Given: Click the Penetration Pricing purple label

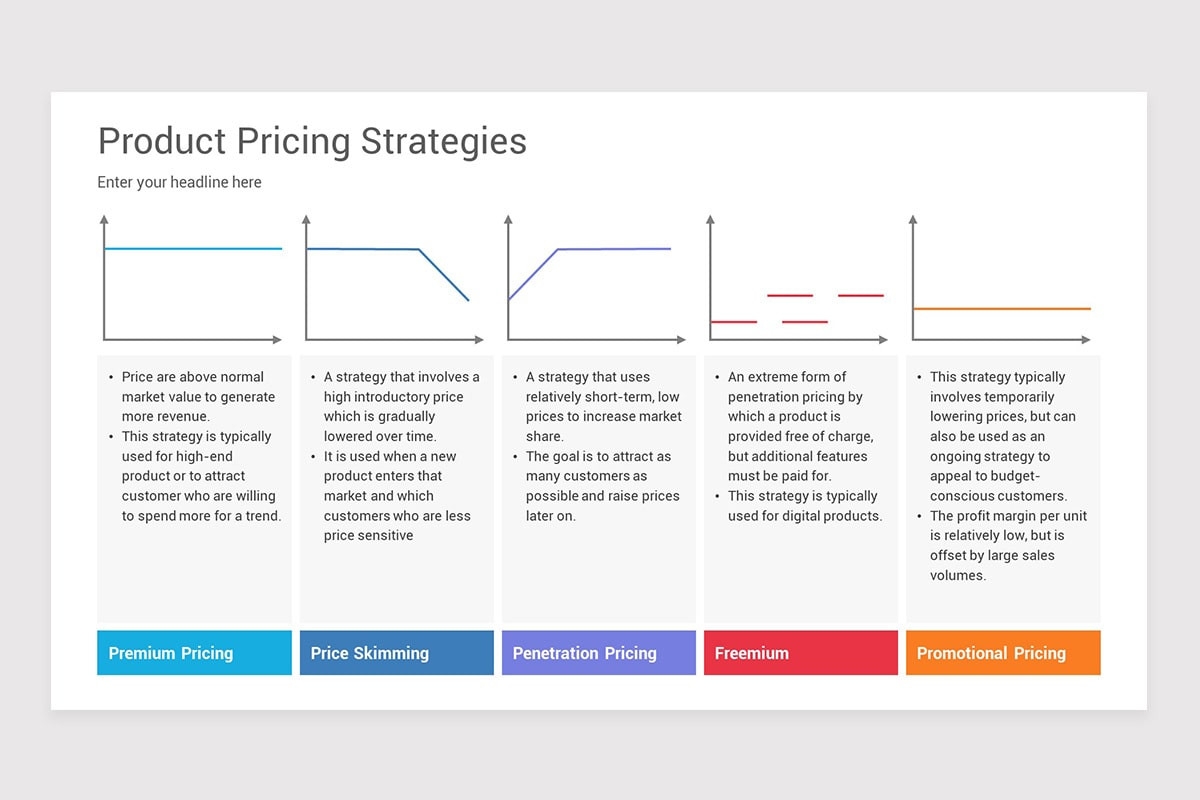Looking at the screenshot, I should [599, 652].
